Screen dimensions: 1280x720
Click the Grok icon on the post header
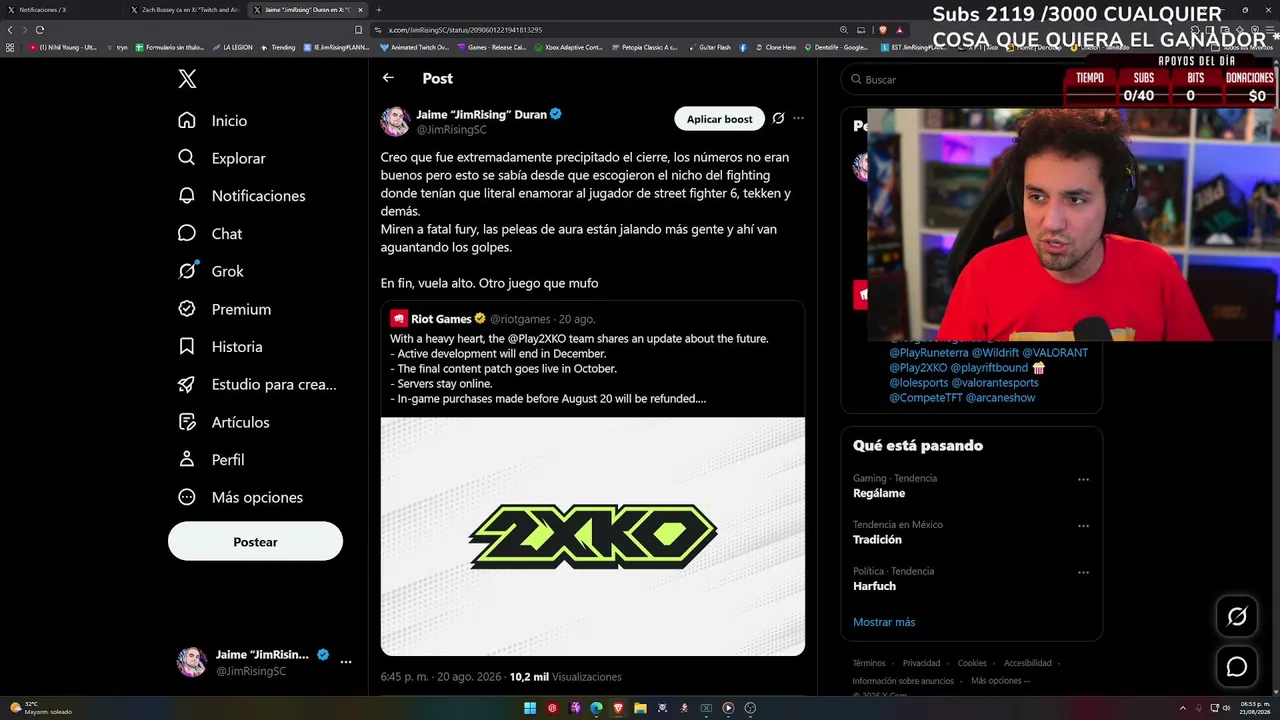tap(778, 119)
